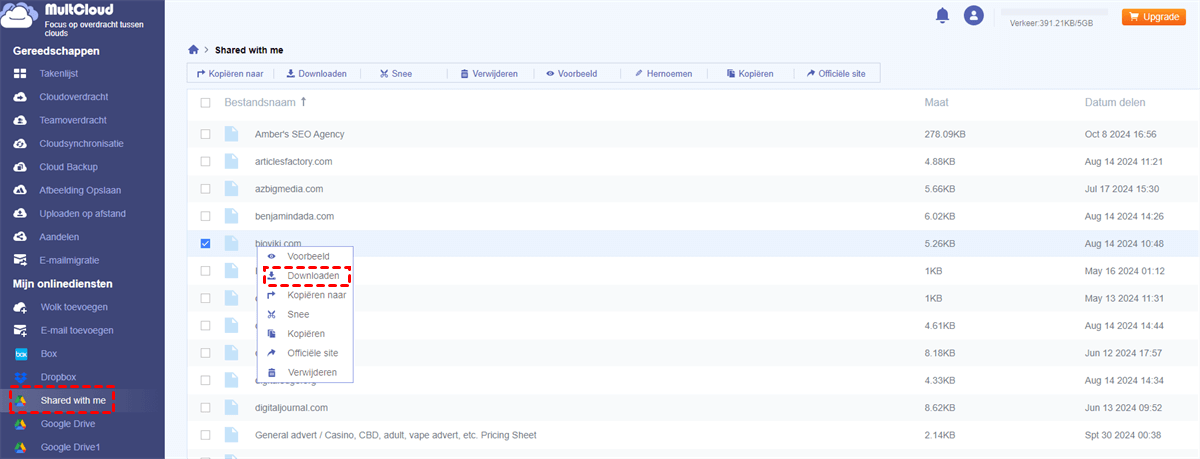Uncheck the selected bioviki.com row checkbox
The height and width of the screenshot is (459, 1200).
click(x=205, y=243)
